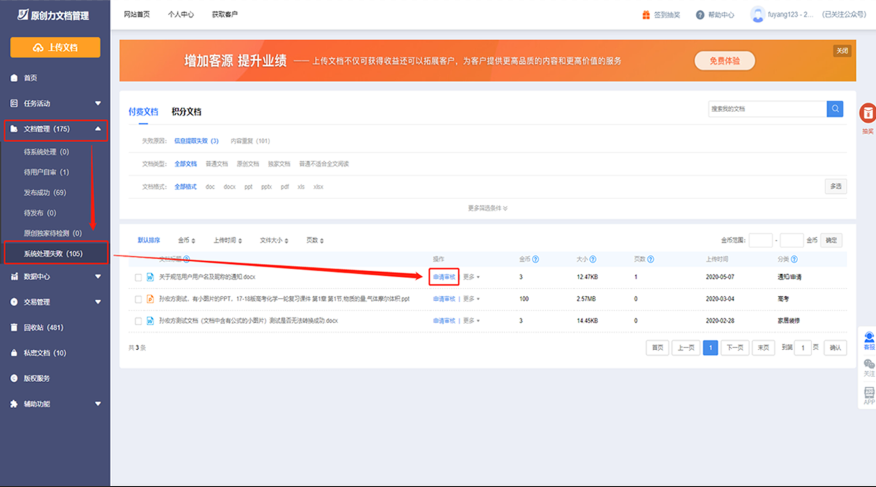Open 更多 dropdown for first document
This screenshot has height=487, width=876.
click(x=470, y=277)
